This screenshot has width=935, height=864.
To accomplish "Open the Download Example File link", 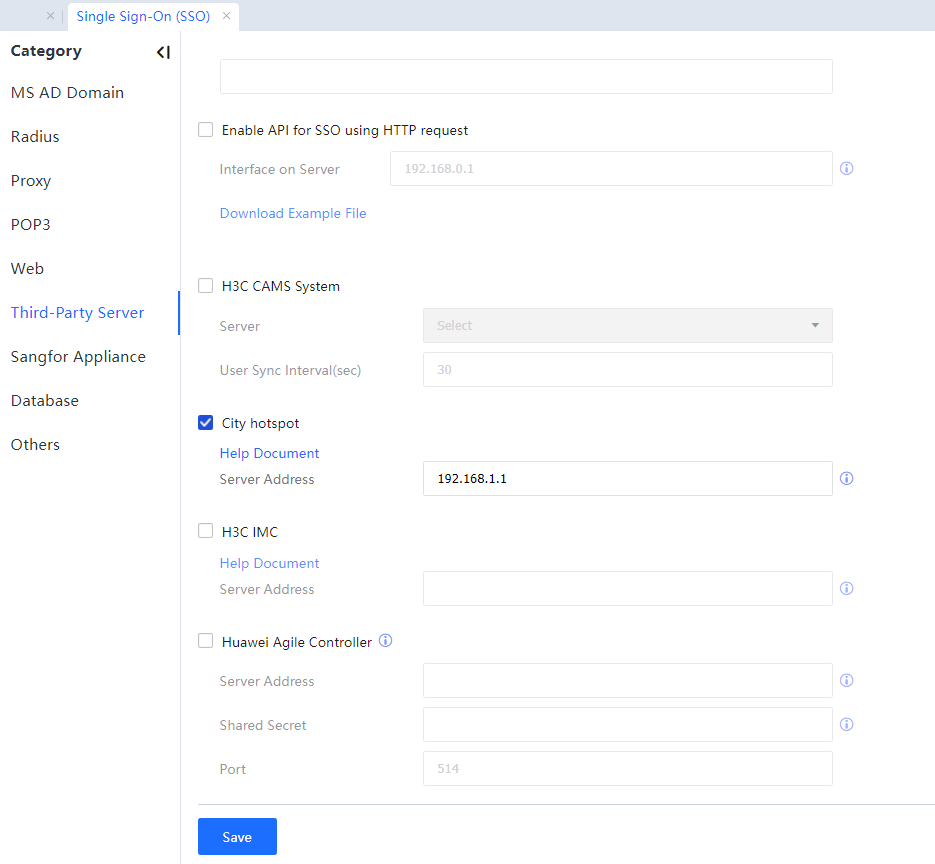I will click(293, 213).
